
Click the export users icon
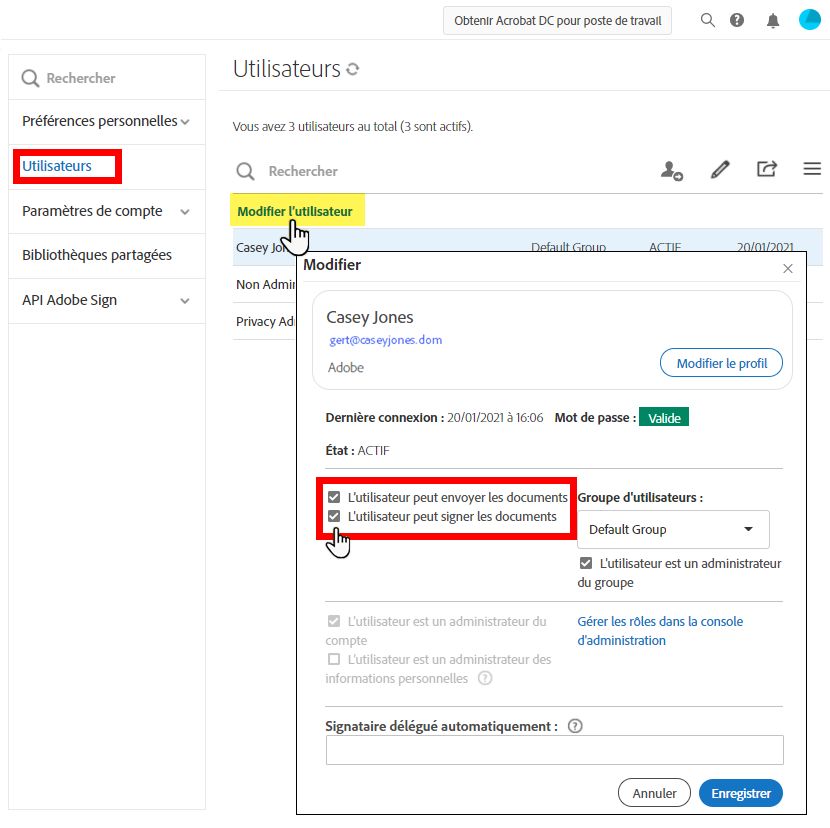pyautogui.click(x=766, y=169)
